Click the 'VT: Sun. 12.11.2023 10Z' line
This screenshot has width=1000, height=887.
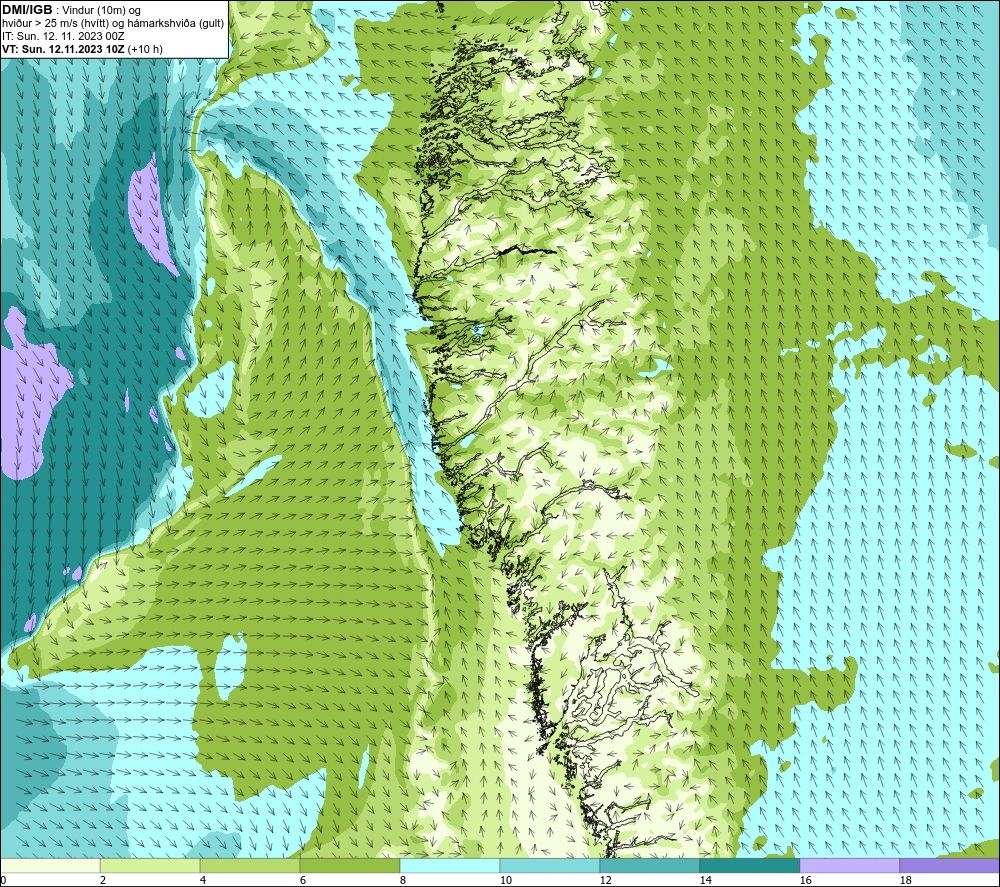pos(63,49)
